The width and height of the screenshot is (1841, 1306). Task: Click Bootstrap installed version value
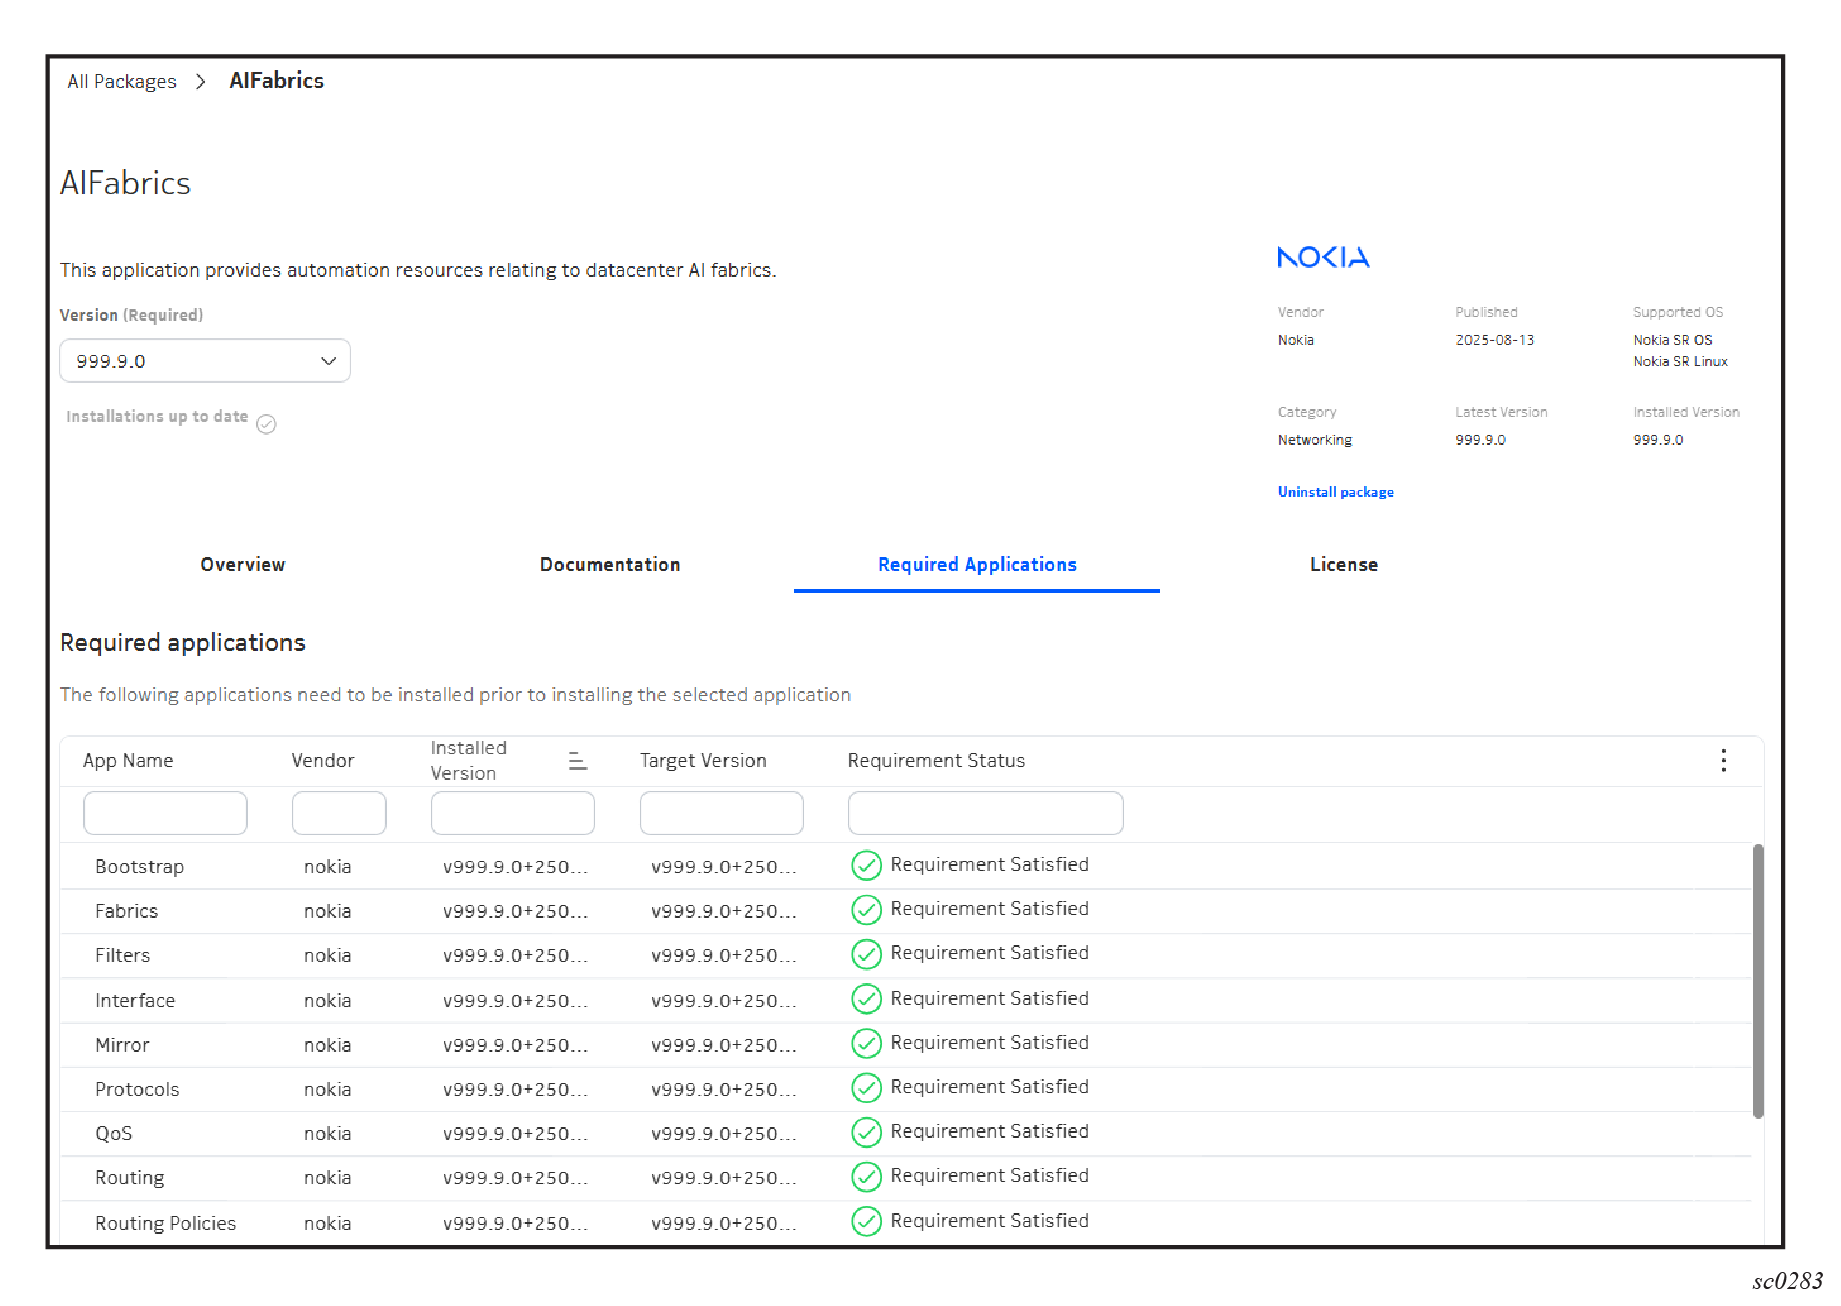click(515, 867)
